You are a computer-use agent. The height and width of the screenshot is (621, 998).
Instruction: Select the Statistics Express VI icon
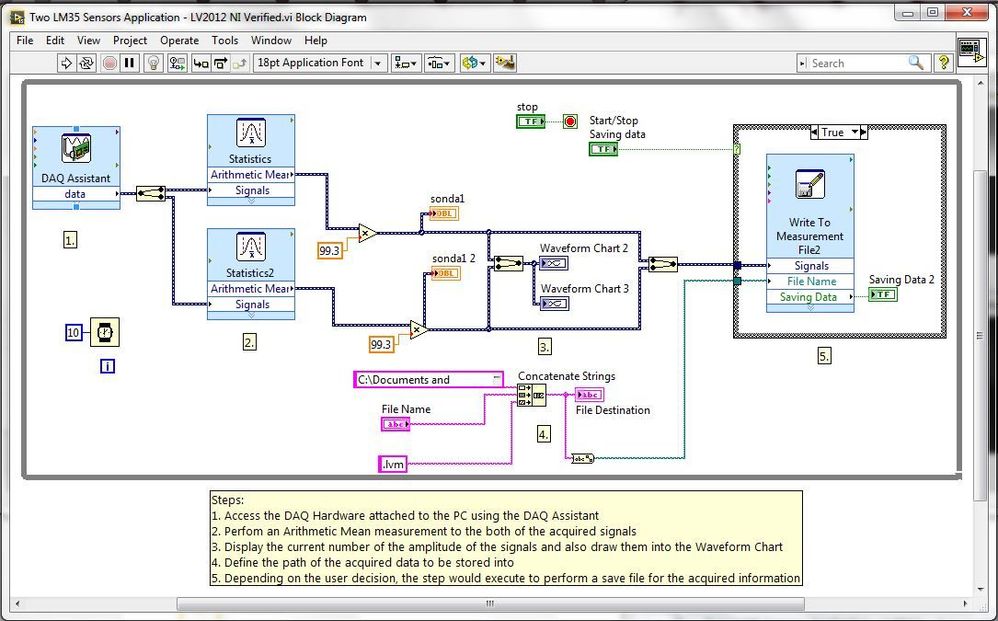click(x=251, y=133)
